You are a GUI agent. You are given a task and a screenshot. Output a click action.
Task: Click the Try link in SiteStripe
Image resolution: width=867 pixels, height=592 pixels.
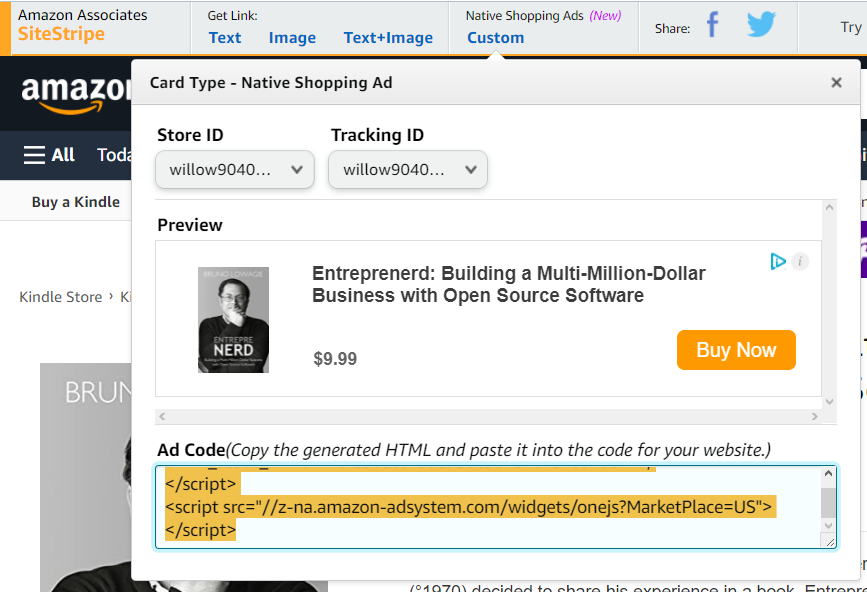(851, 27)
